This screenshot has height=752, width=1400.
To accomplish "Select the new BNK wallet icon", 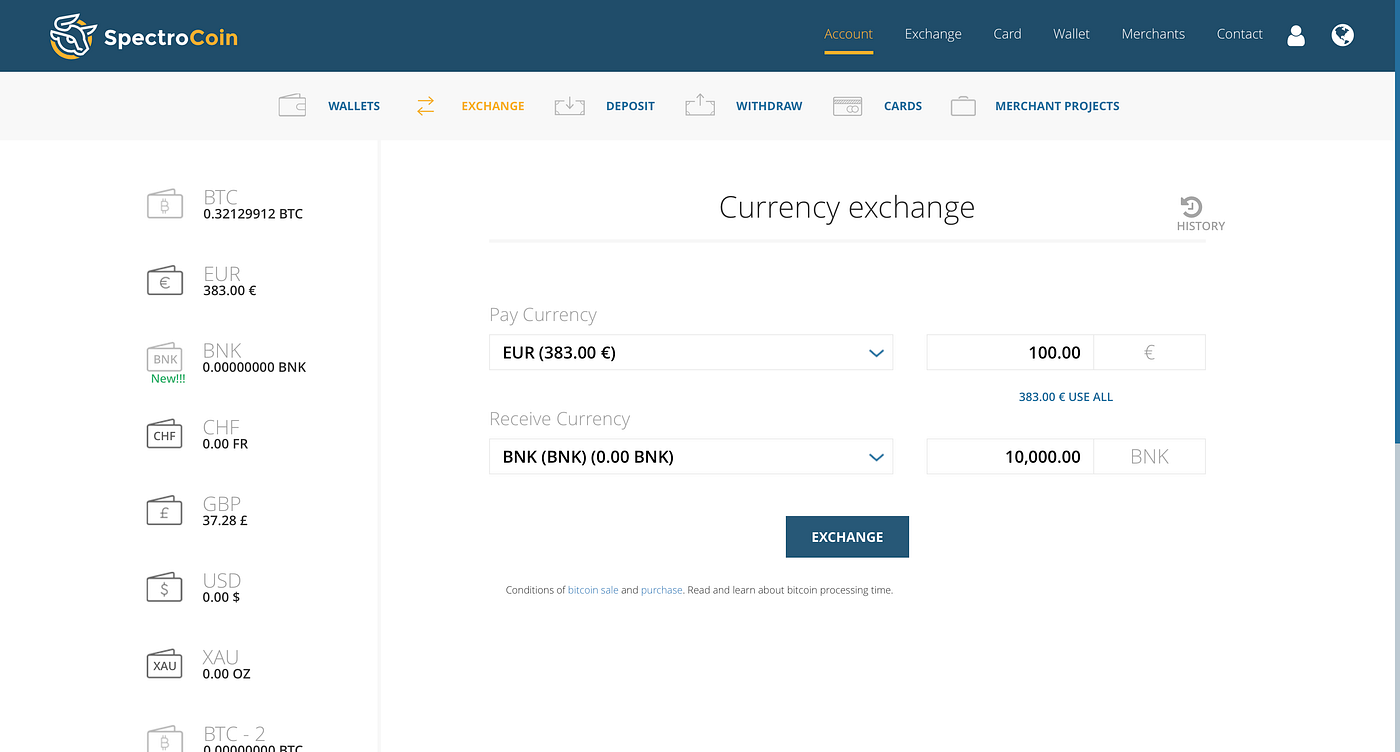I will (x=165, y=358).
